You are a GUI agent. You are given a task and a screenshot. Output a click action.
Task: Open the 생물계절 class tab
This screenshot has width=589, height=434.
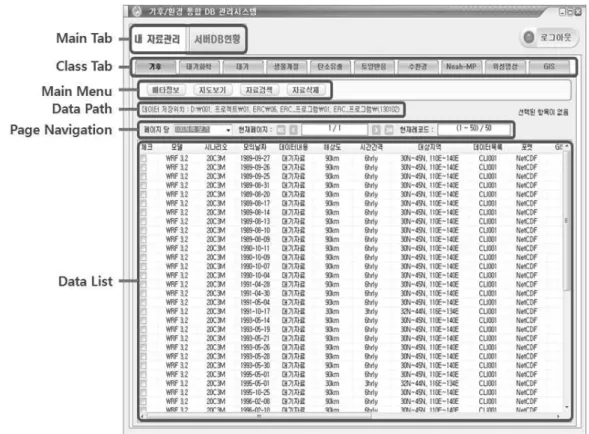[286, 67]
